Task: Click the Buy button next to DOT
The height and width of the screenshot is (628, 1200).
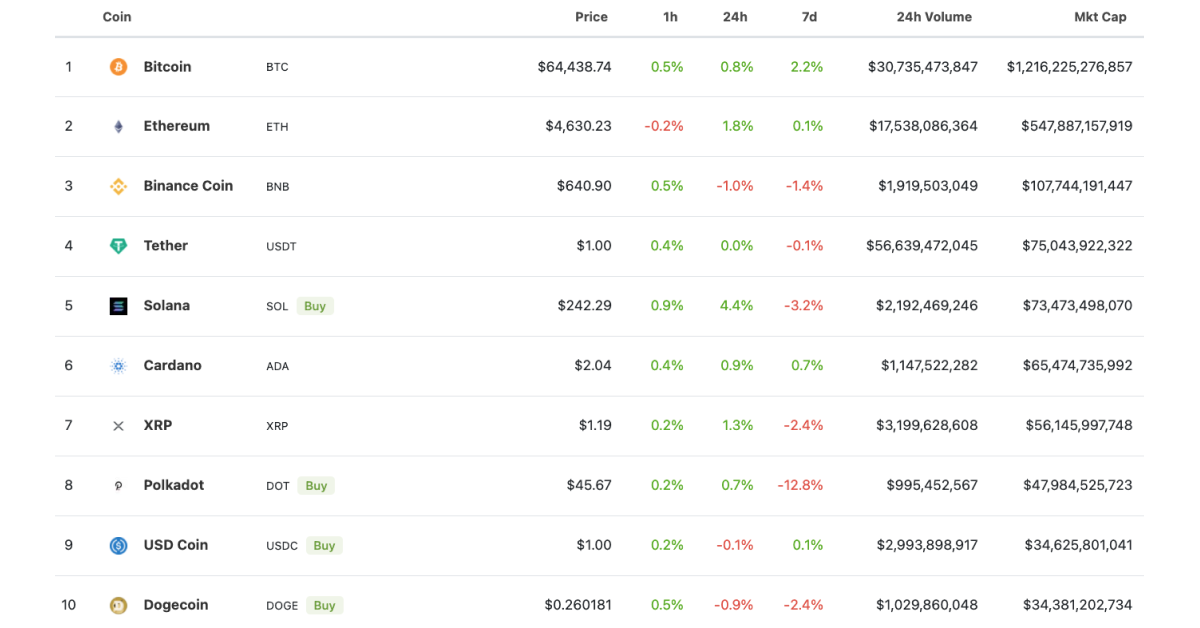Action: pos(316,486)
